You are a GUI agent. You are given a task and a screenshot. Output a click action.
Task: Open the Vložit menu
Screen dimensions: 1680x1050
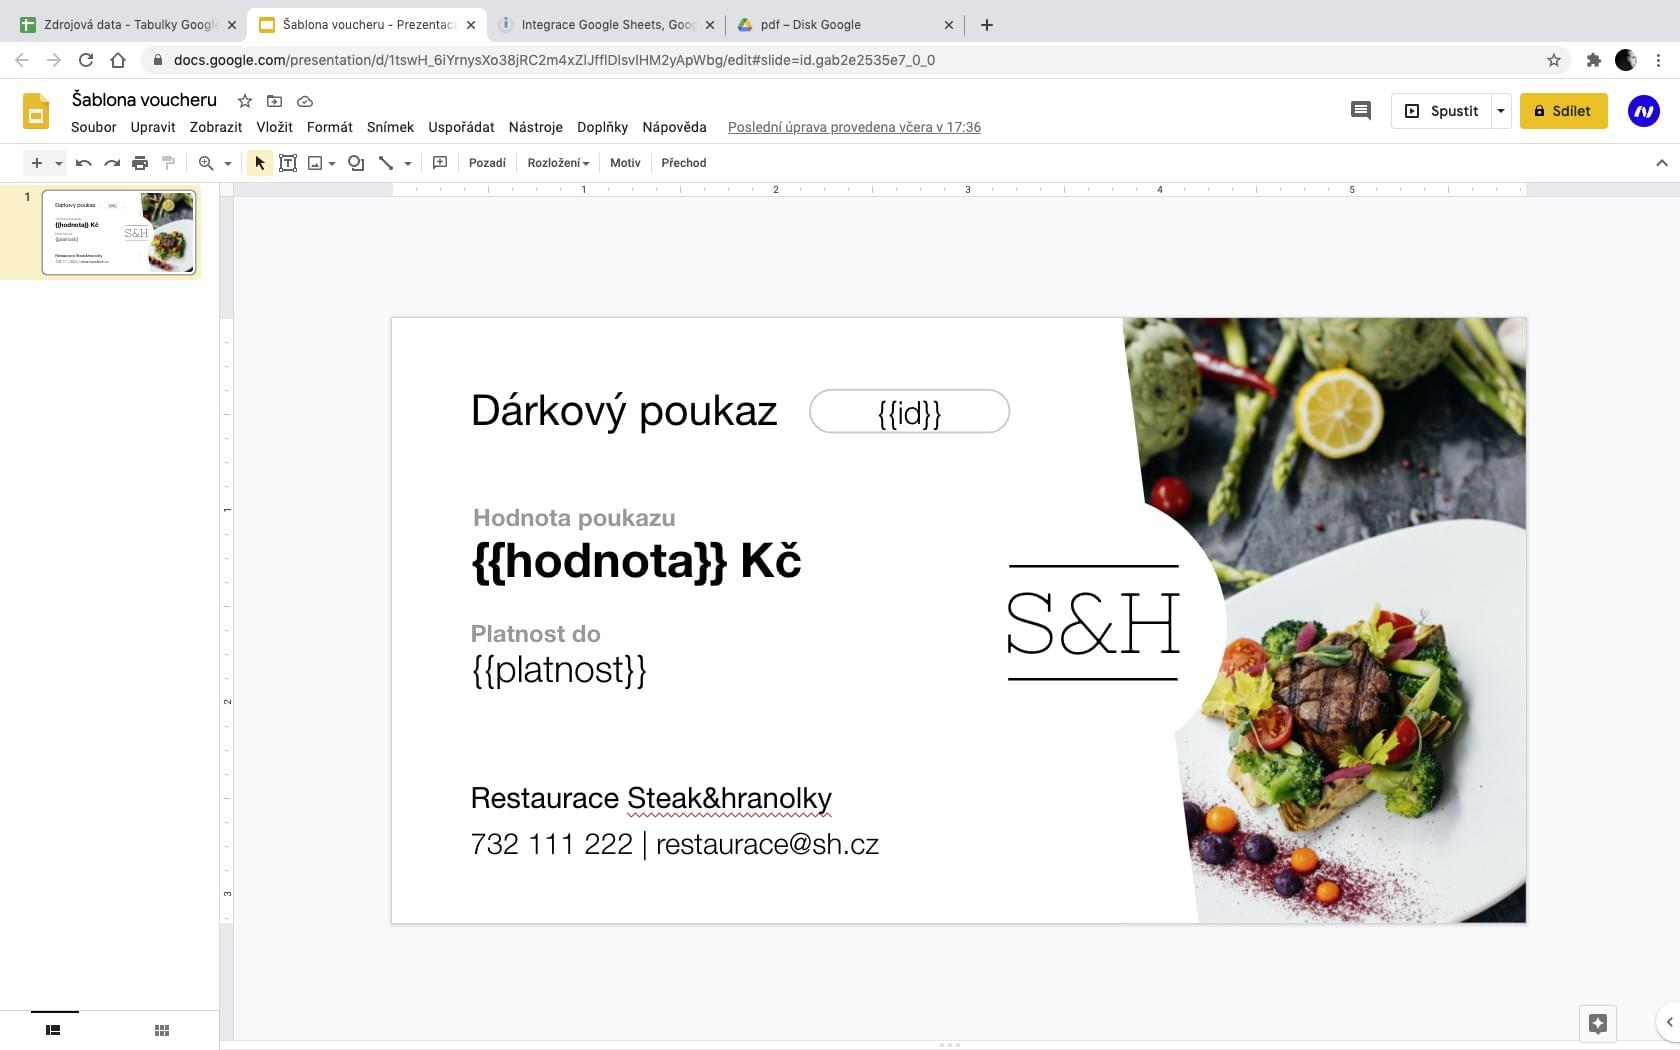coord(274,127)
